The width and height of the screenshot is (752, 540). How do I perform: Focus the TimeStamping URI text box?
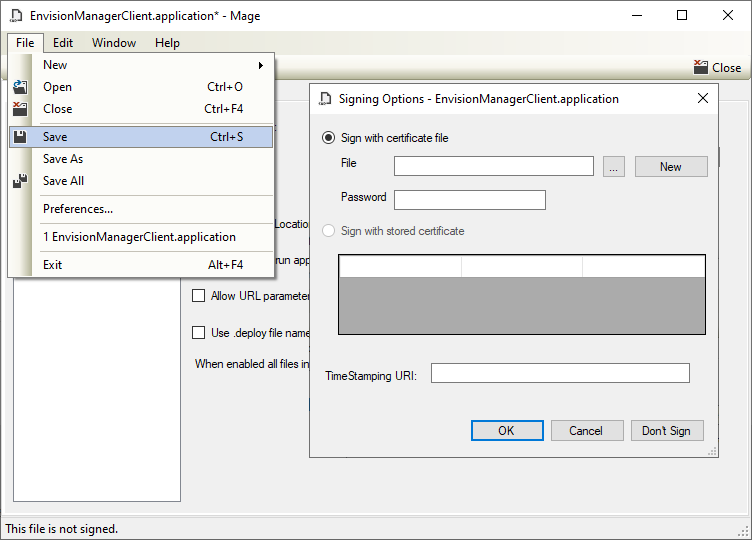[x=560, y=373]
